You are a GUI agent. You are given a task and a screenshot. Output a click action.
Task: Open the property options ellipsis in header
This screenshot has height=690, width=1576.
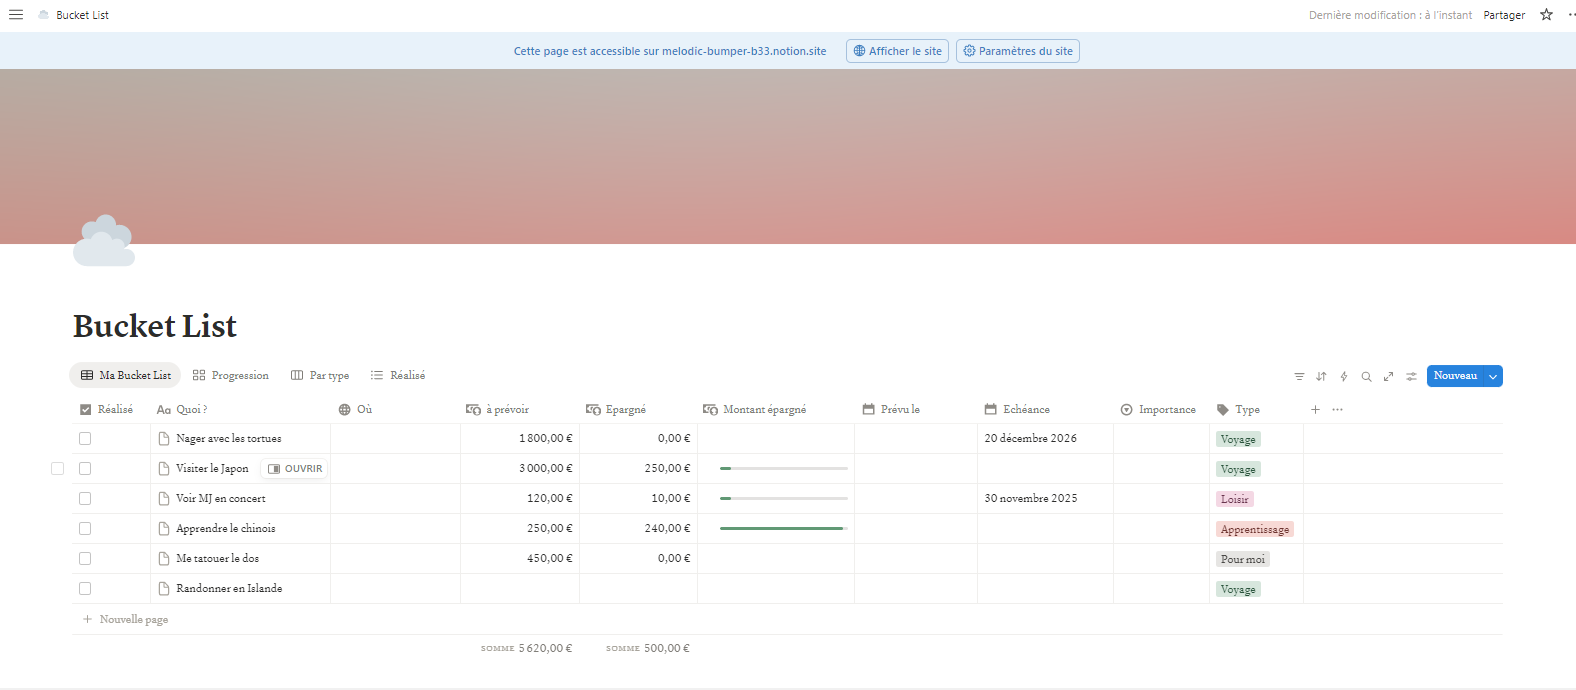[1338, 409]
